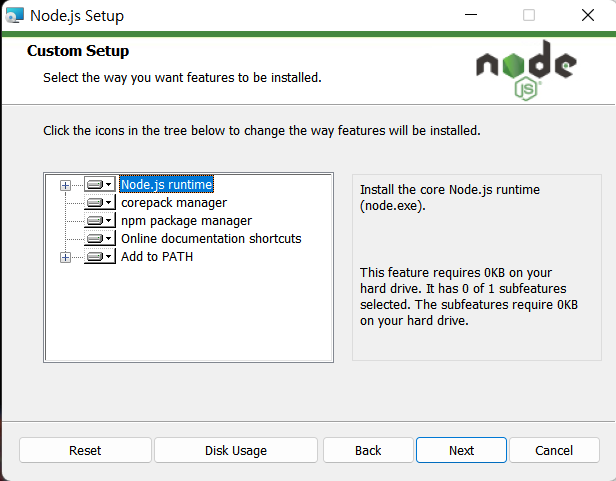This screenshot has height=481, width=616.
Task: Open install options dropdown for corepack manager
Action: coord(100,202)
